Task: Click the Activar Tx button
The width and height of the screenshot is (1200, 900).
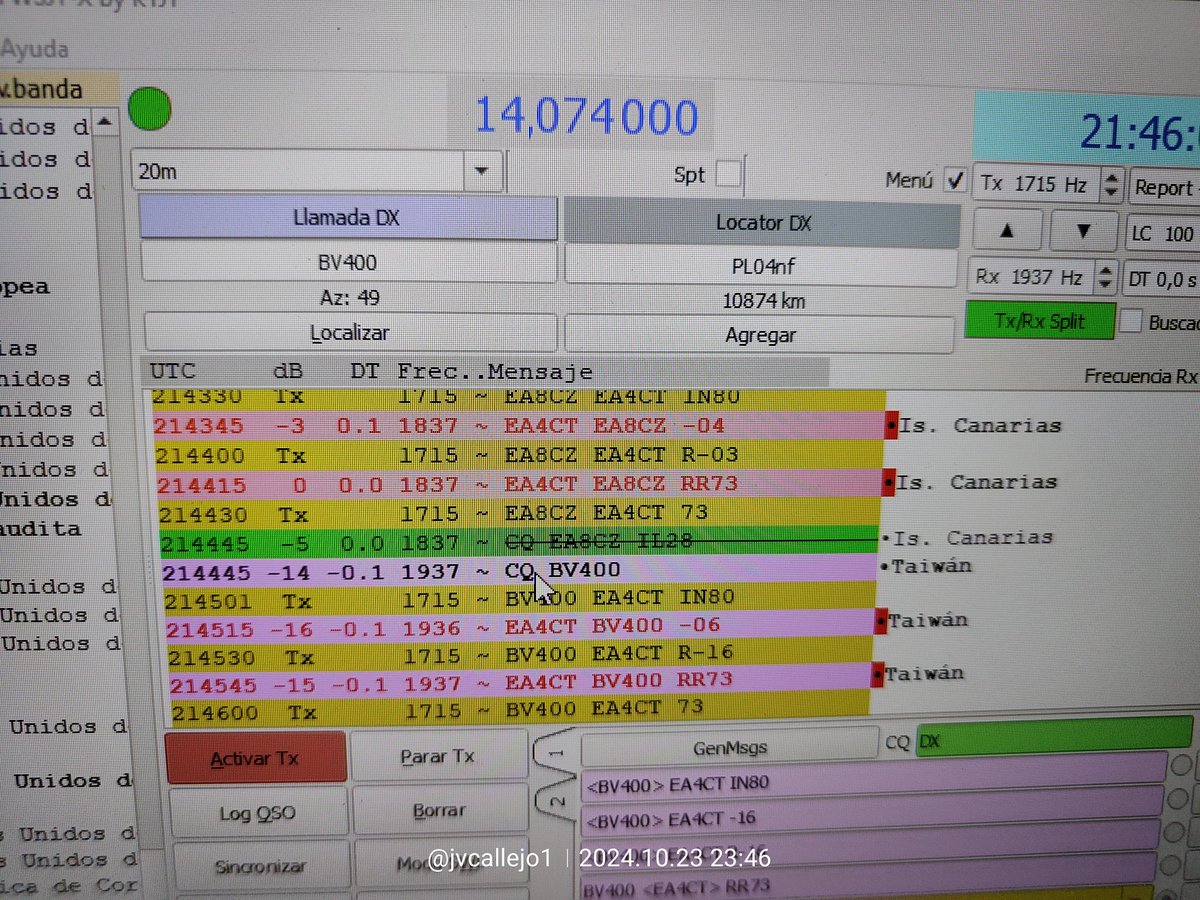Action: tap(255, 758)
